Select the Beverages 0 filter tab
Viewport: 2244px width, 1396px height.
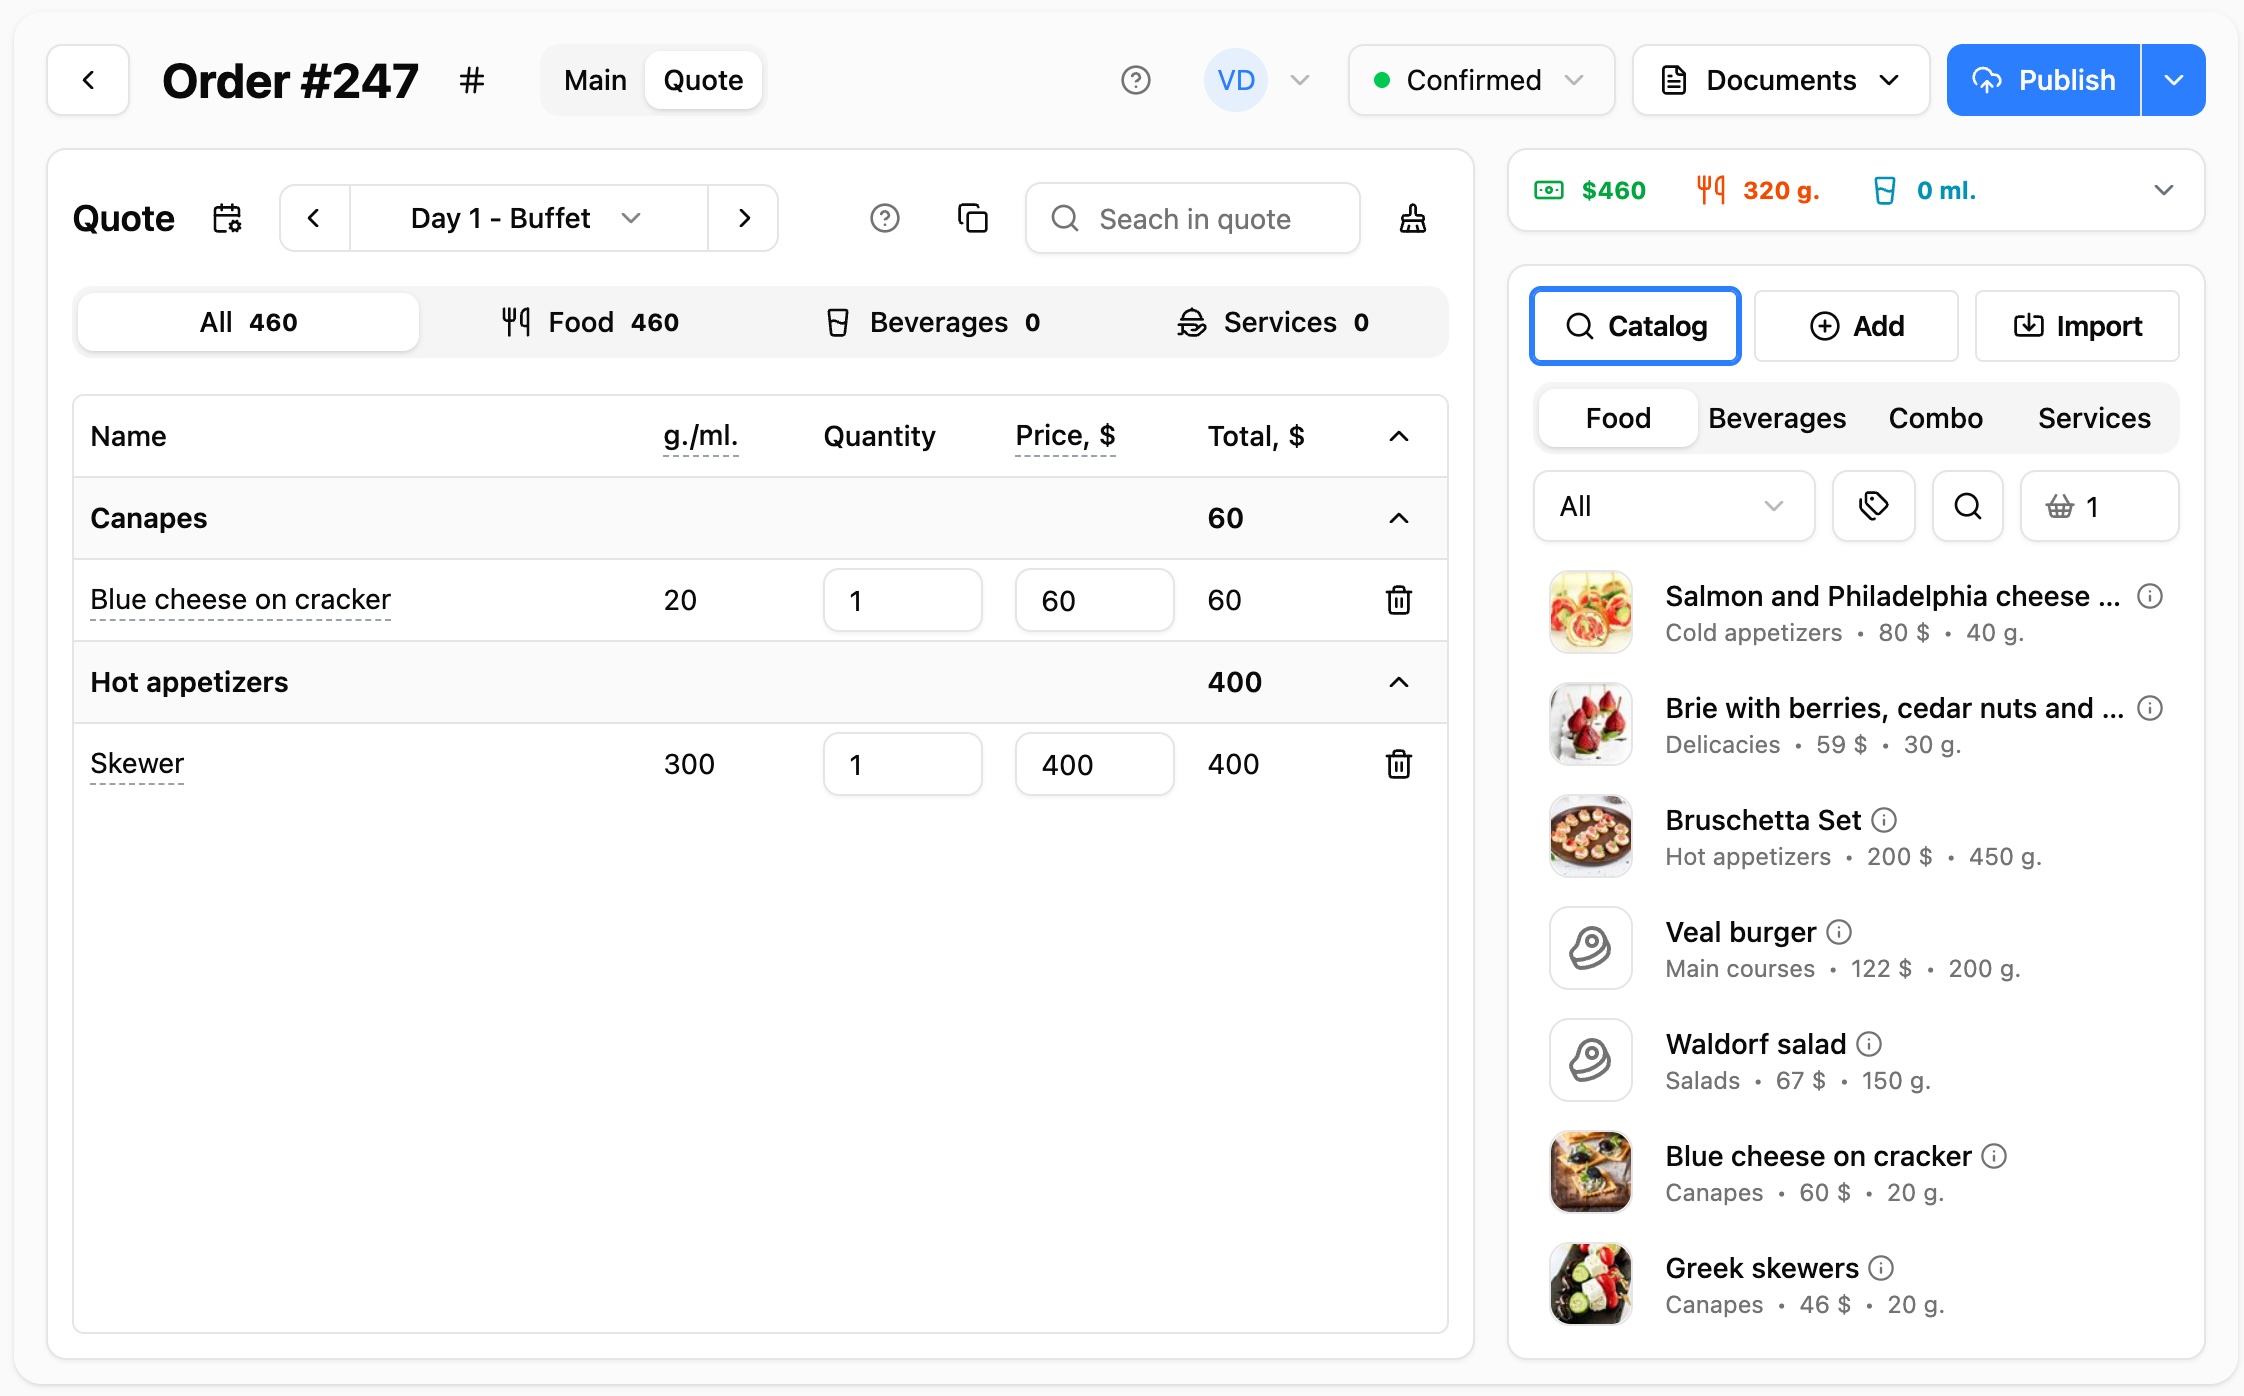click(933, 322)
